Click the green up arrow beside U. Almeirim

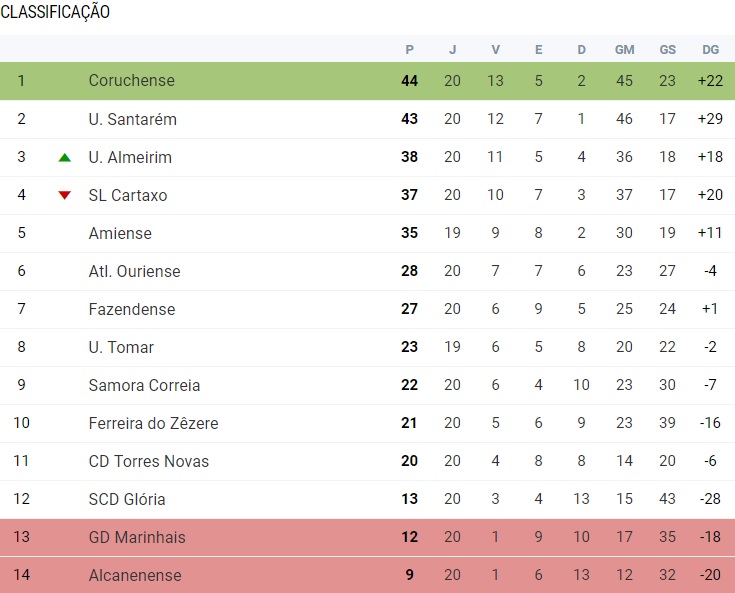pyautogui.click(x=65, y=158)
